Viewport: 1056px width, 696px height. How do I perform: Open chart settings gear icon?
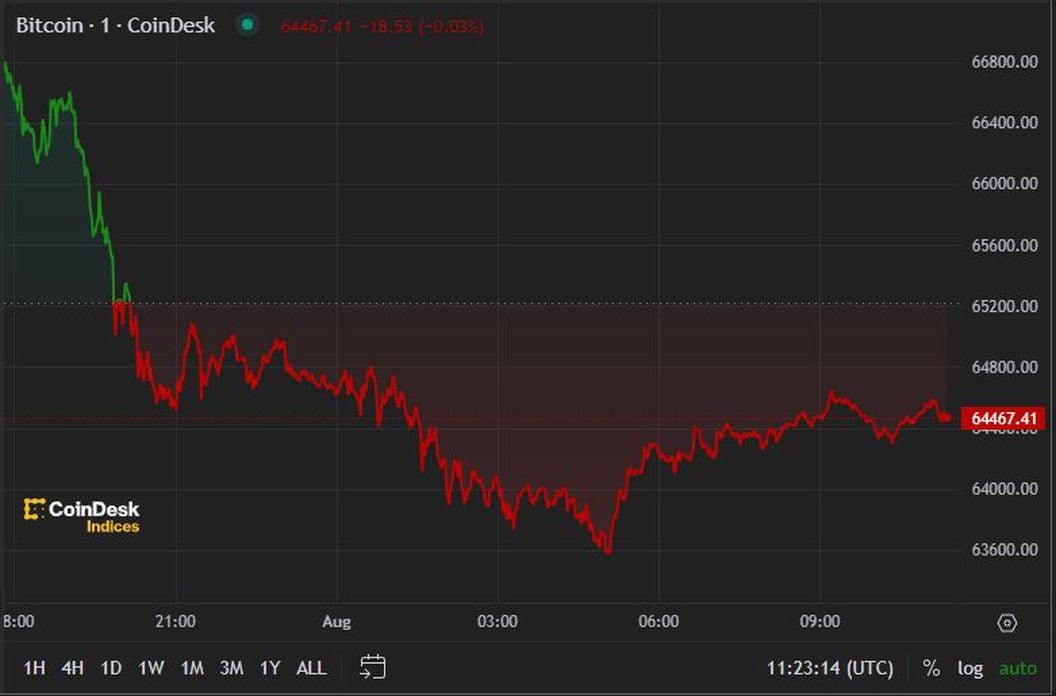coord(1007,623)
